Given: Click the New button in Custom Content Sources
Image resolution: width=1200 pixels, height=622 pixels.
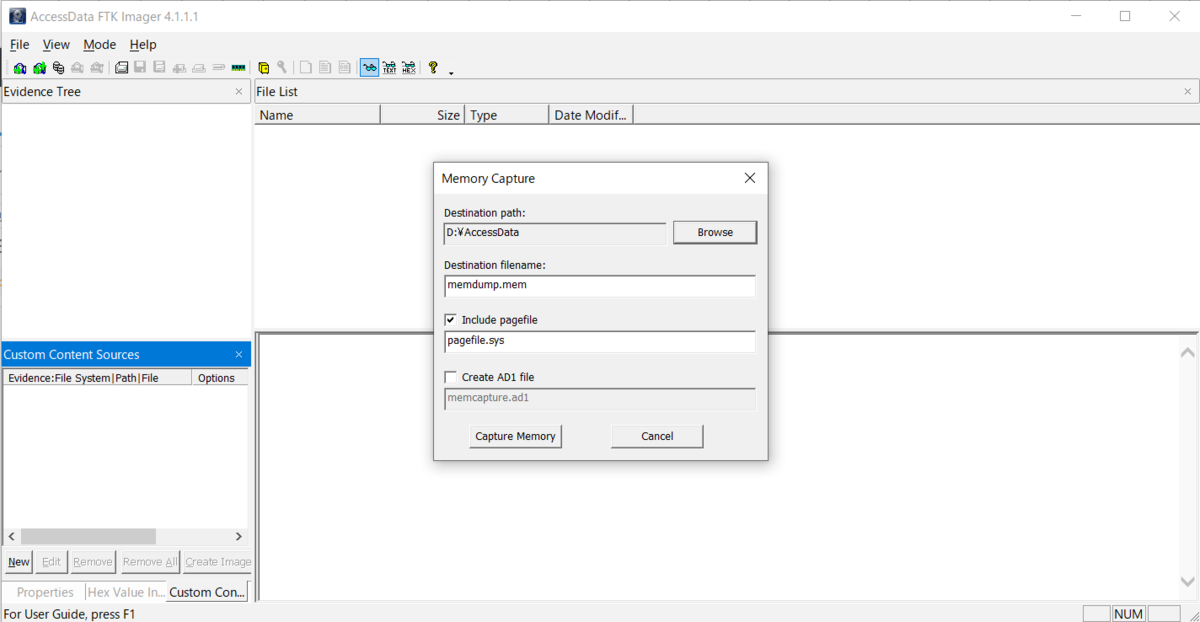Looking at the screenshot, I should tap(19, 562).
